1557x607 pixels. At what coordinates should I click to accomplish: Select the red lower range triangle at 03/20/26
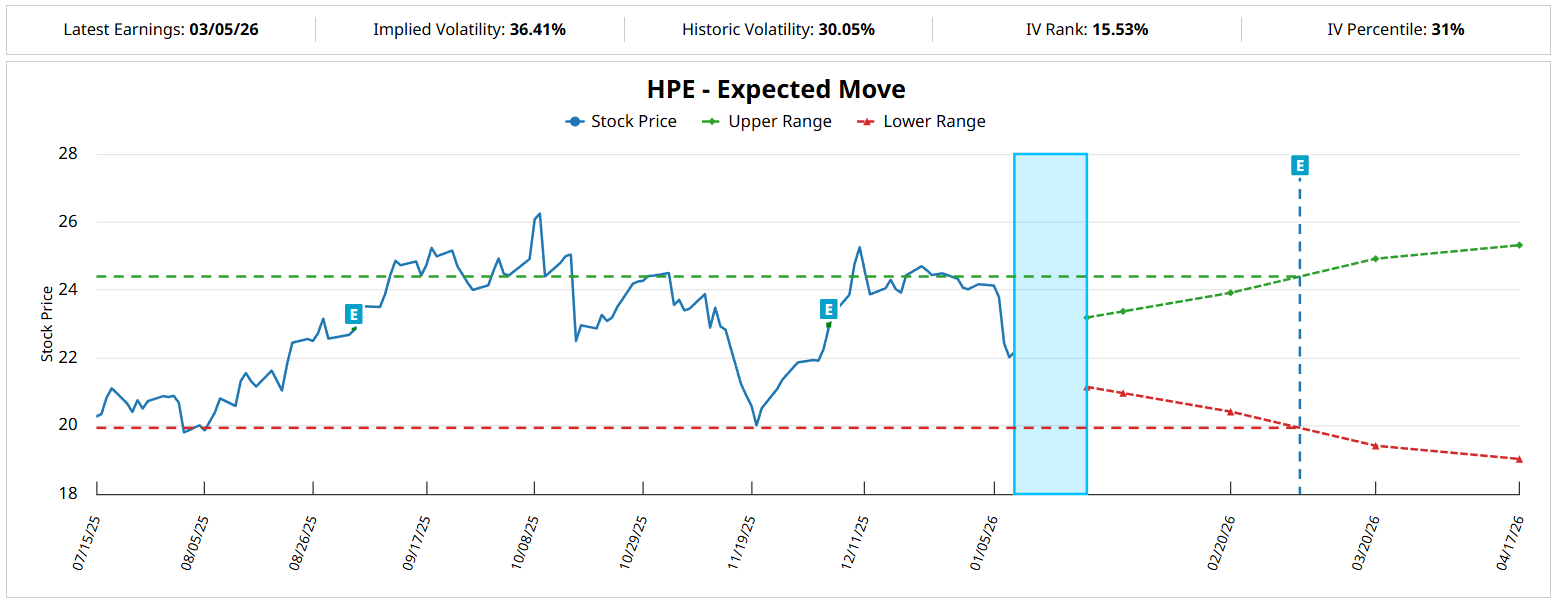[x=1375, y=445]
